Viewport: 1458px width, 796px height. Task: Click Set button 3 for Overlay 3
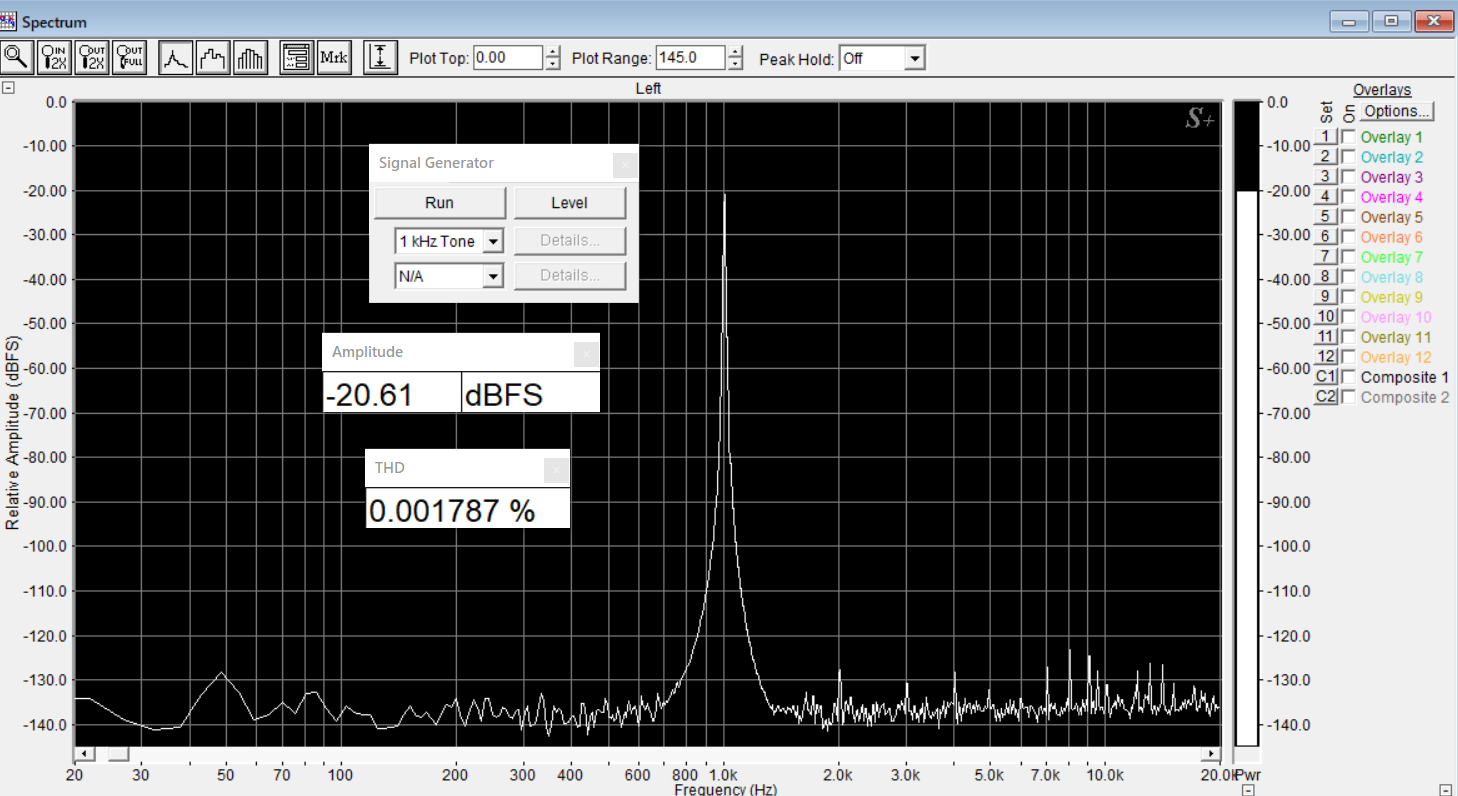pos(1325,177)
